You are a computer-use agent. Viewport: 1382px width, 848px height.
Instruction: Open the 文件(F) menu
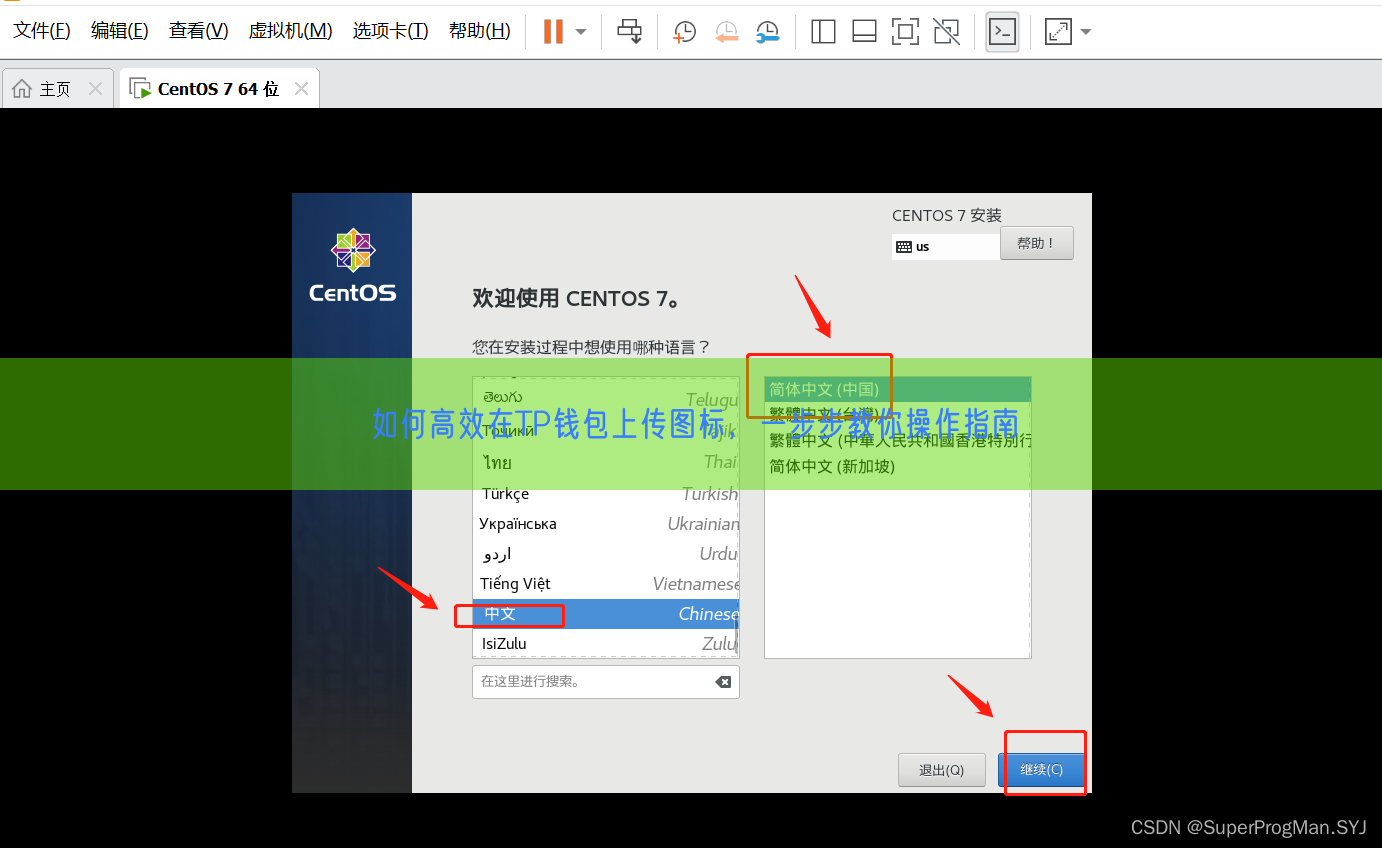(x=41, y=31)
